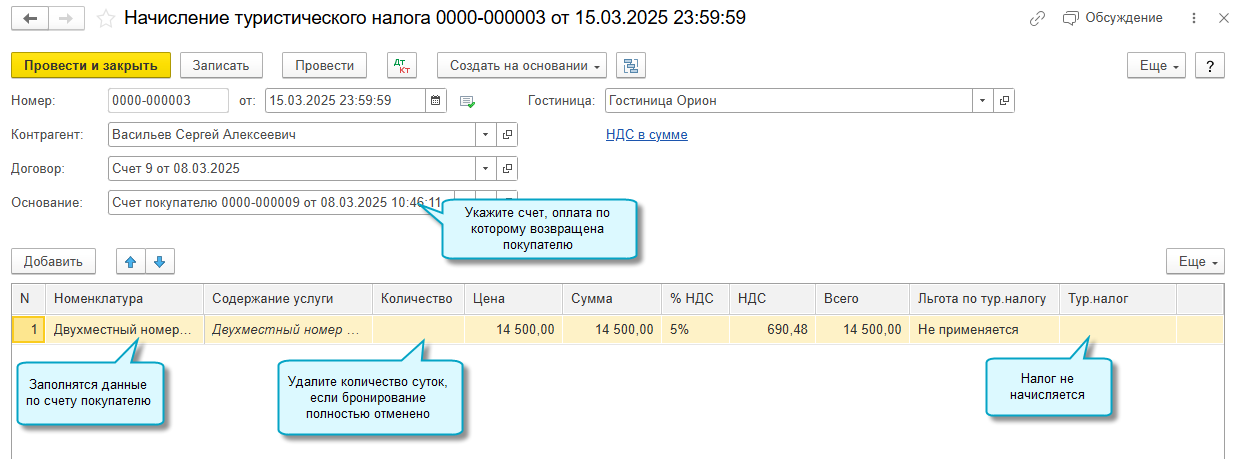Open calendar picker for document date
The width and height of the screenshot is (1240, 459).
point(436,100)
